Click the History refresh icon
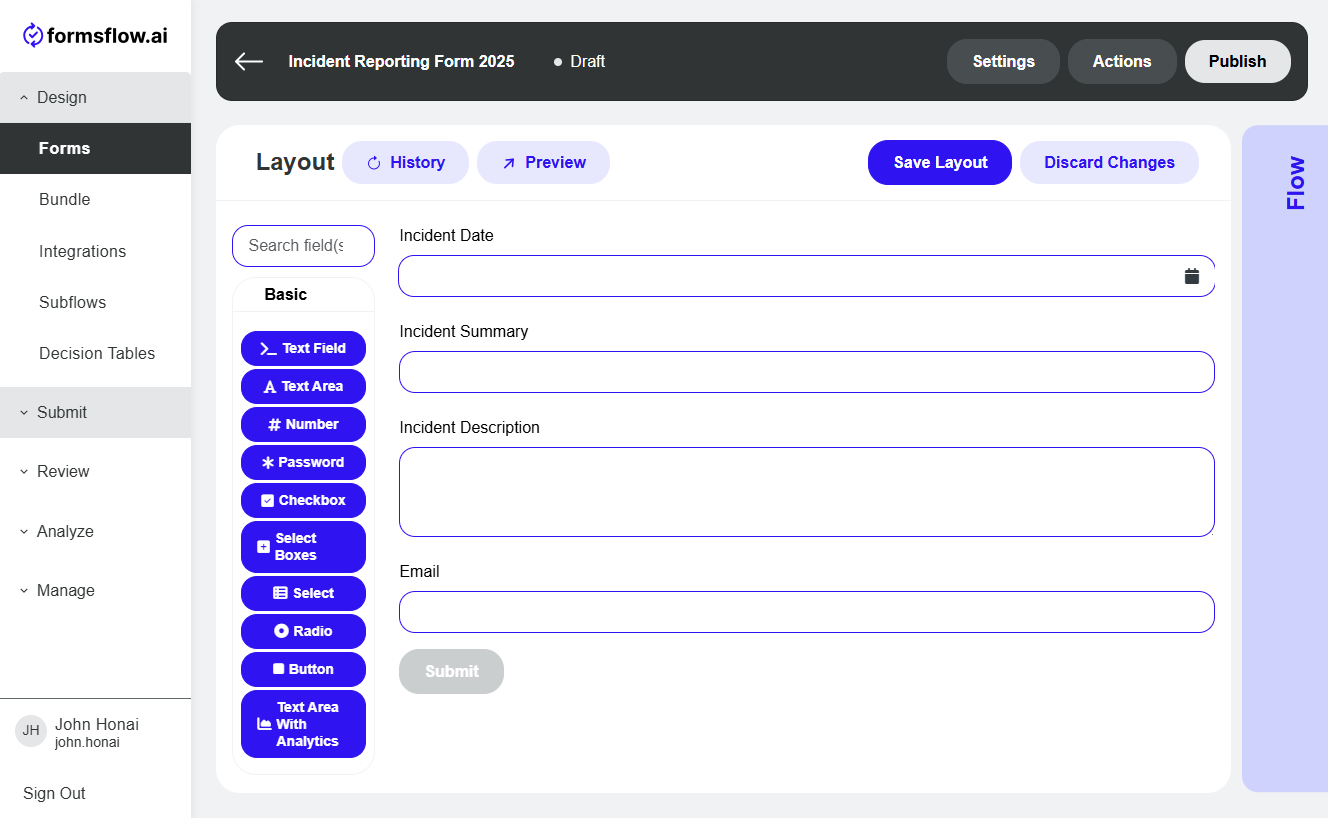 [374, 163]
